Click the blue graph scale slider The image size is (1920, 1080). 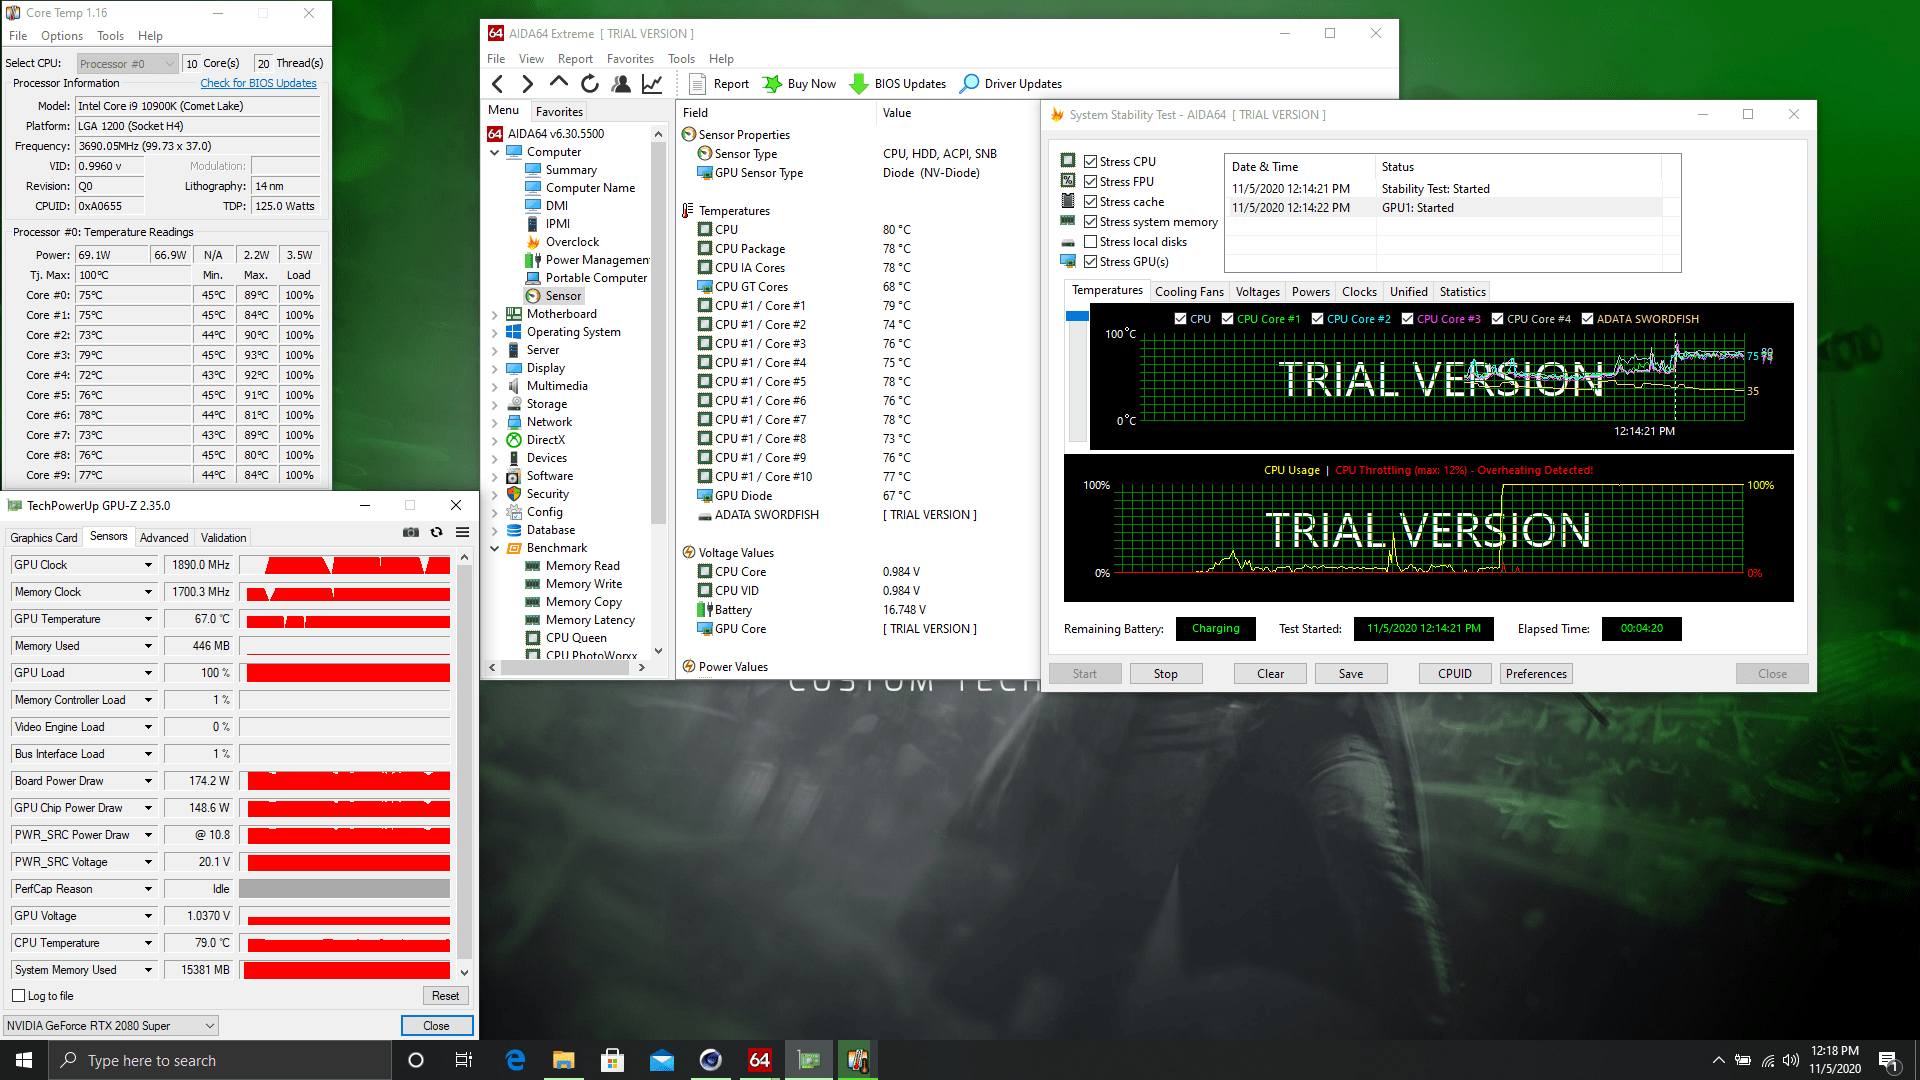point(1077,317)
